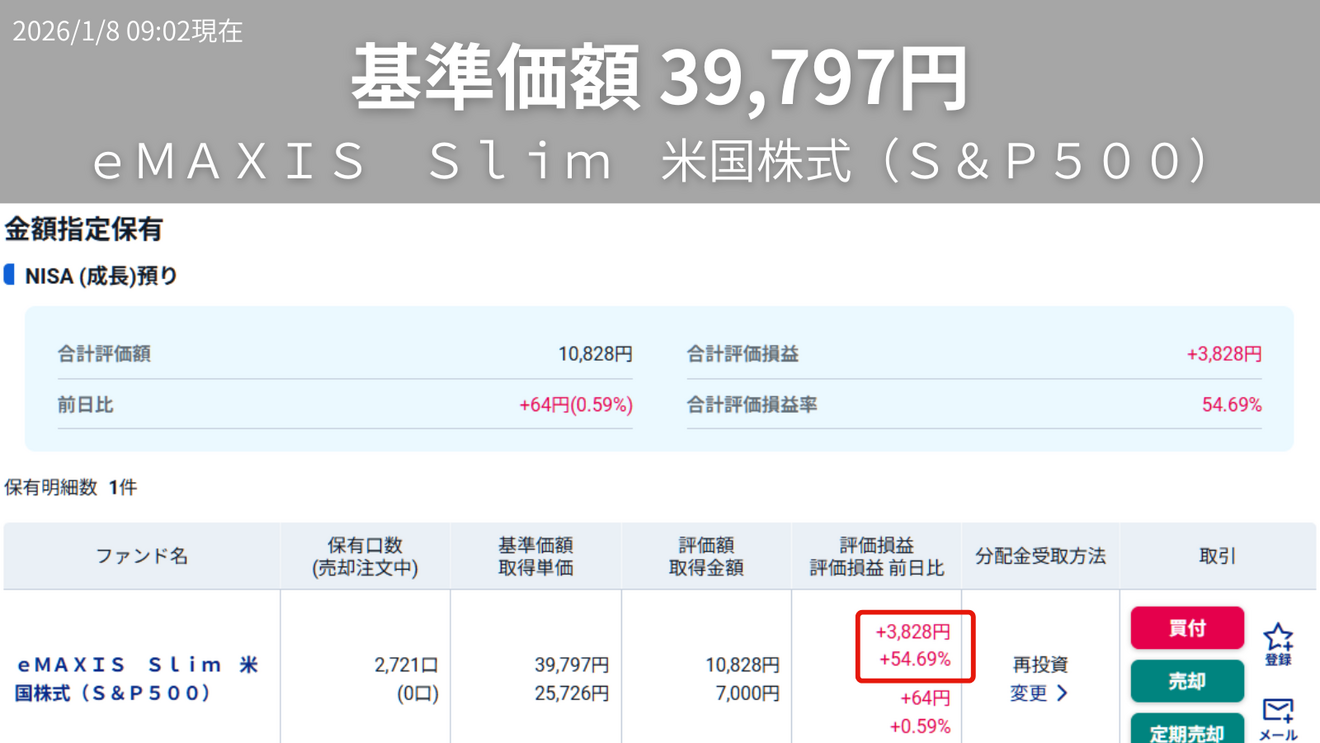This screenshot has height=743, width=1320.
Task: Click the 合計評価額 label
Action: [x=104, y=354]
